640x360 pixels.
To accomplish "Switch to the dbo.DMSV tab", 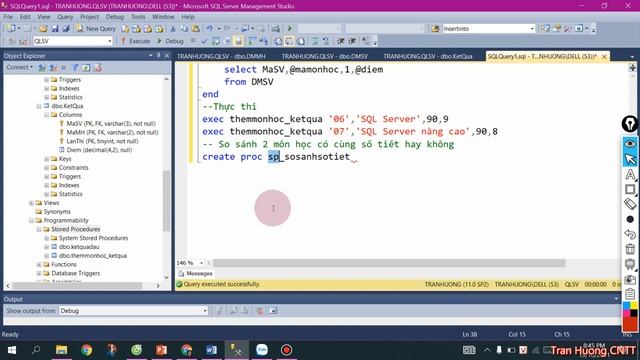I will click(324, 56).
